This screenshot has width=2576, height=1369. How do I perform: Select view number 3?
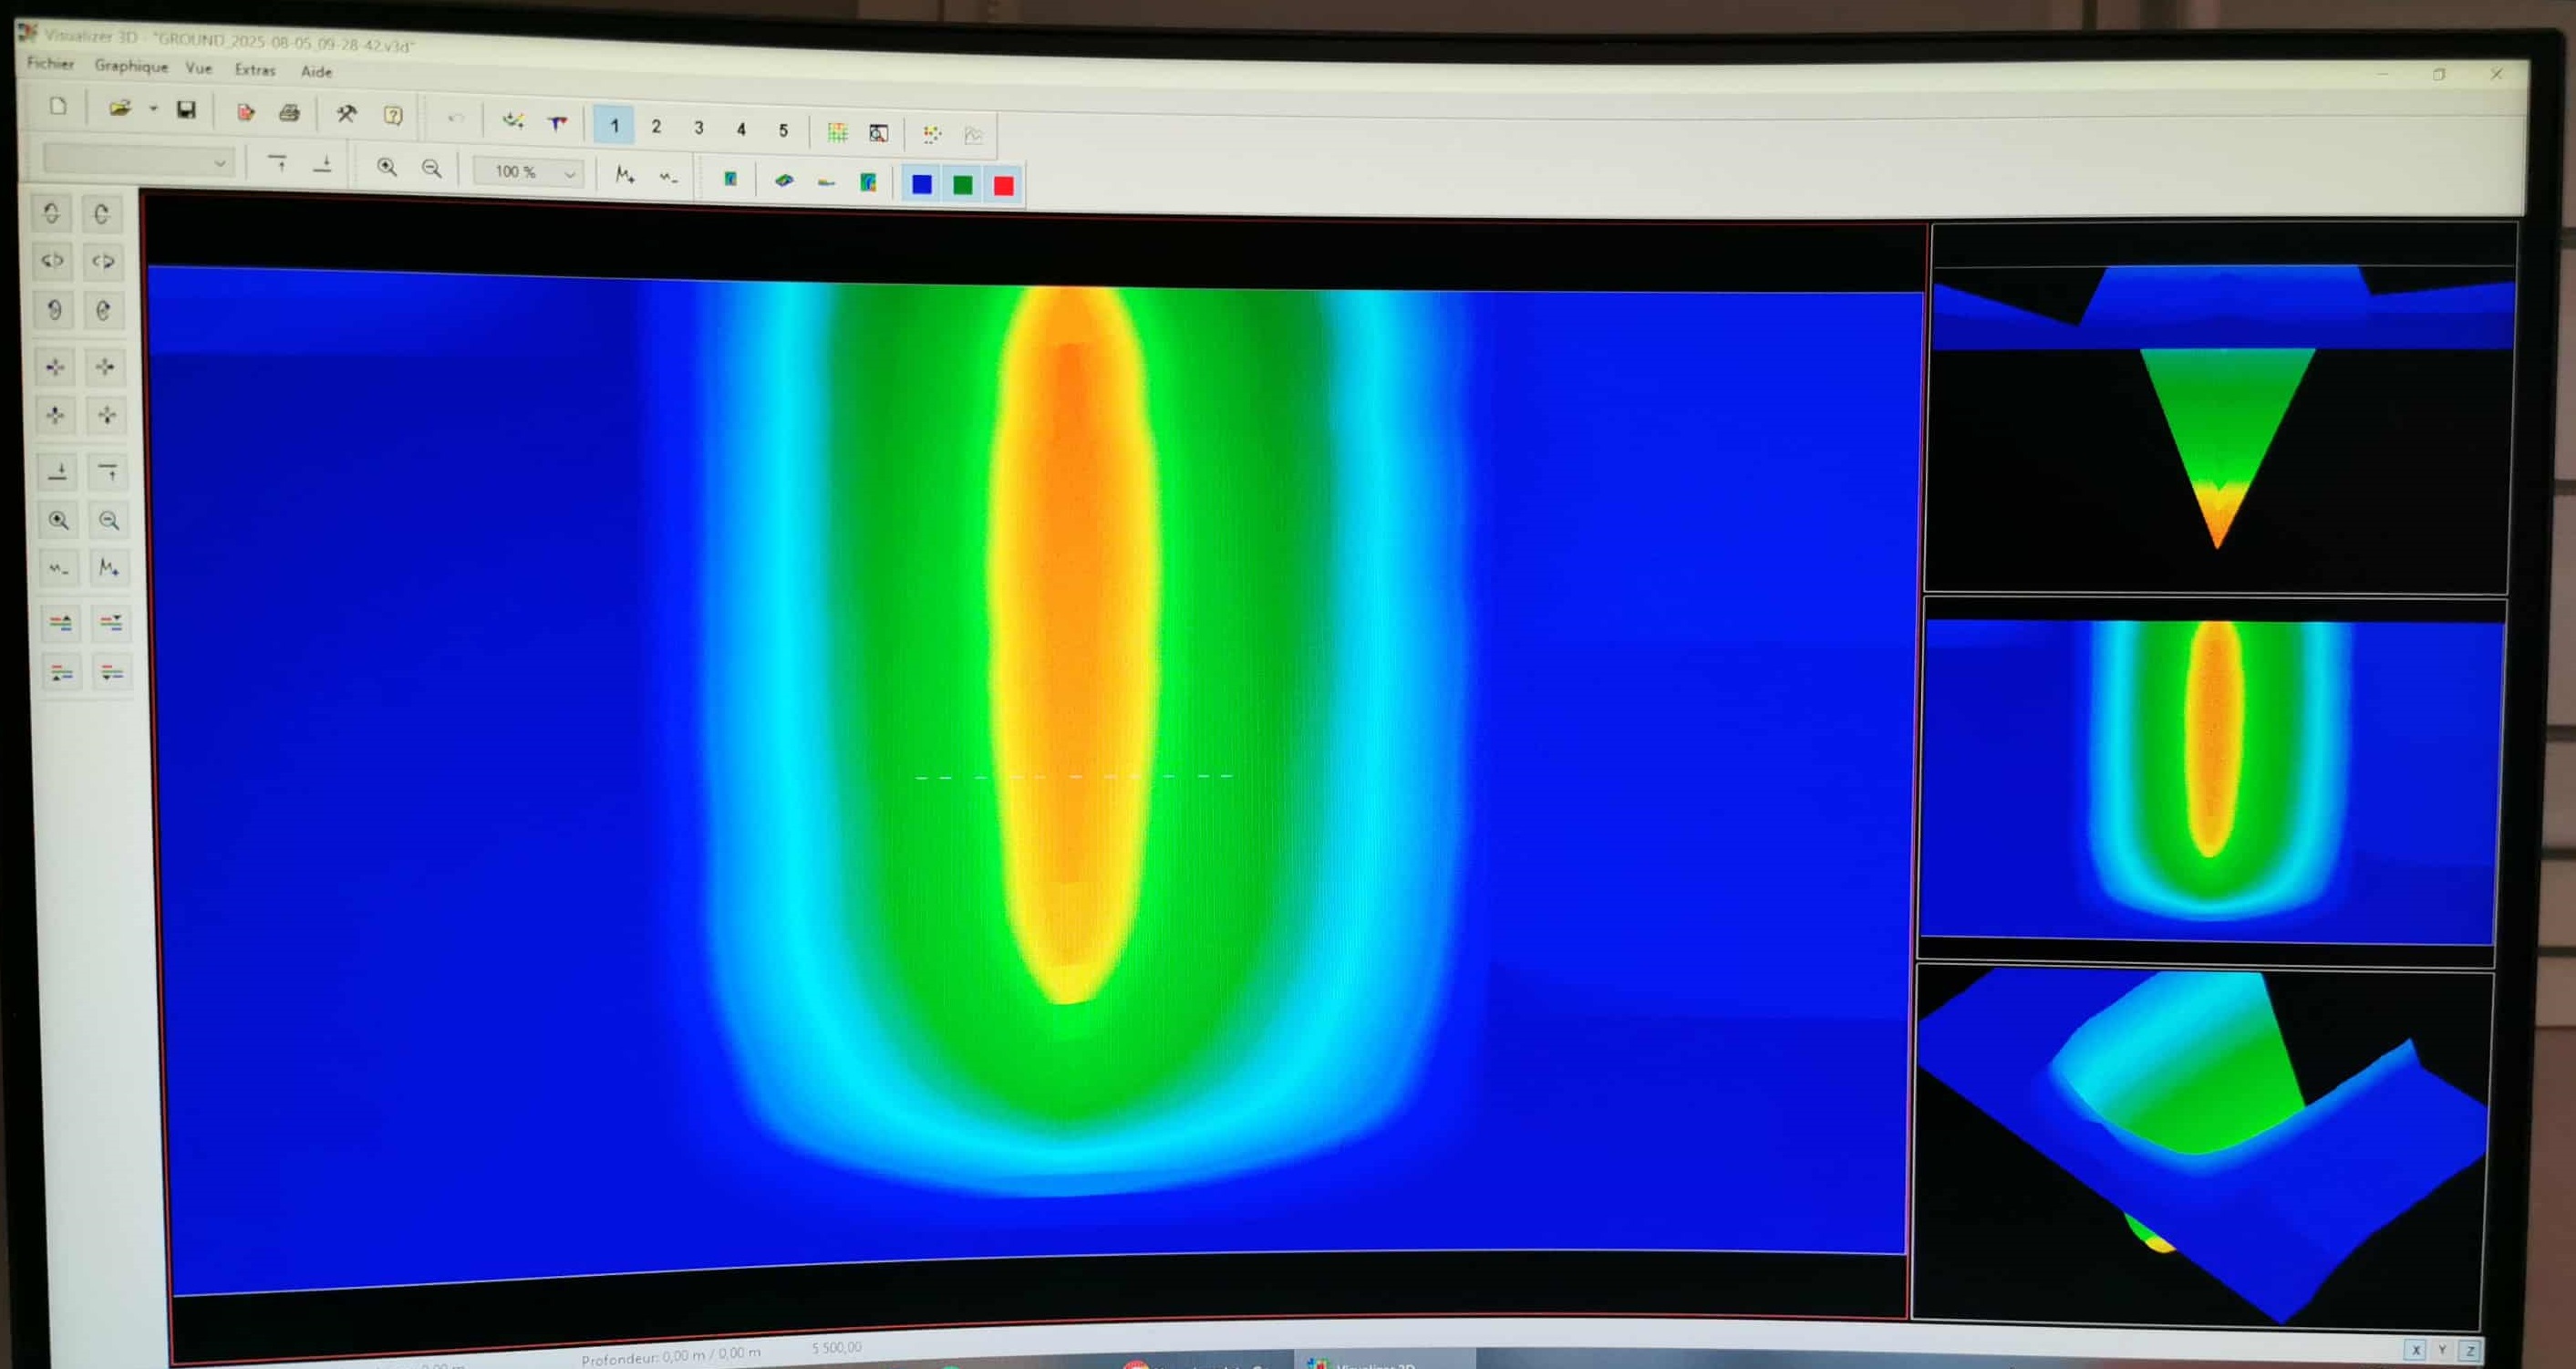coord(699,128)
